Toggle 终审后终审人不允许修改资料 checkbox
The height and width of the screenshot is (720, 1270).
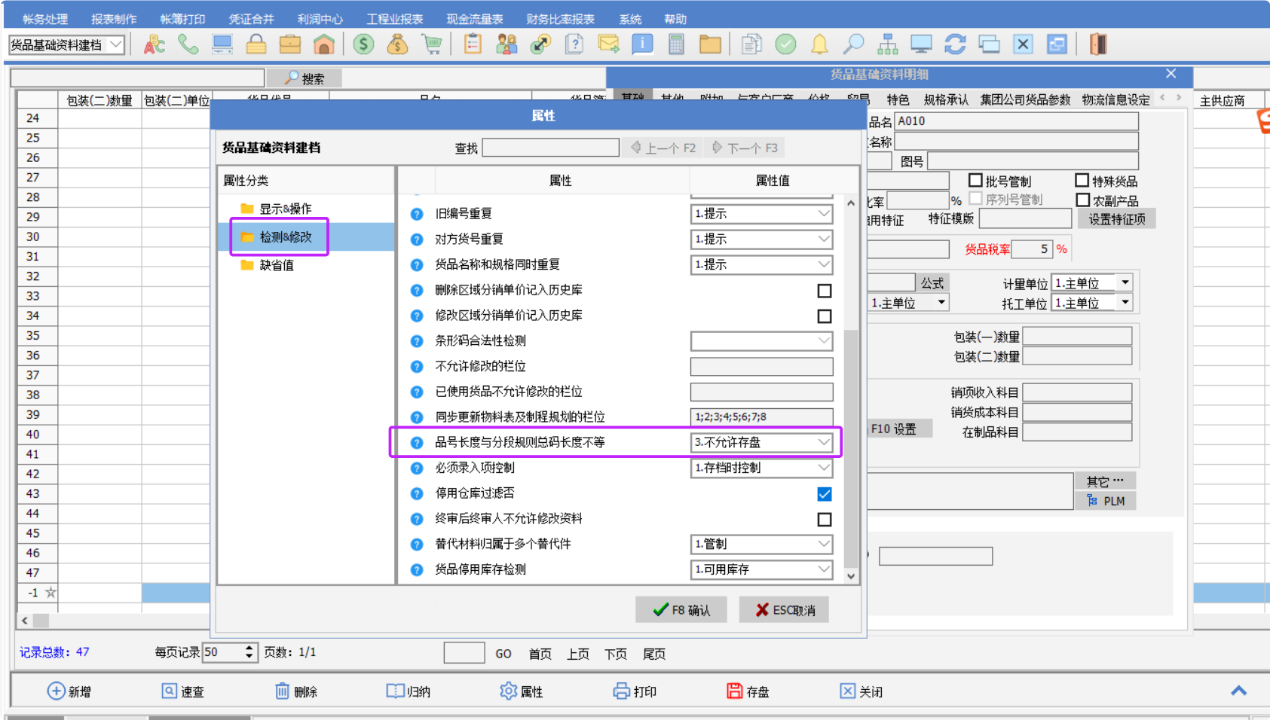(824, 519)
